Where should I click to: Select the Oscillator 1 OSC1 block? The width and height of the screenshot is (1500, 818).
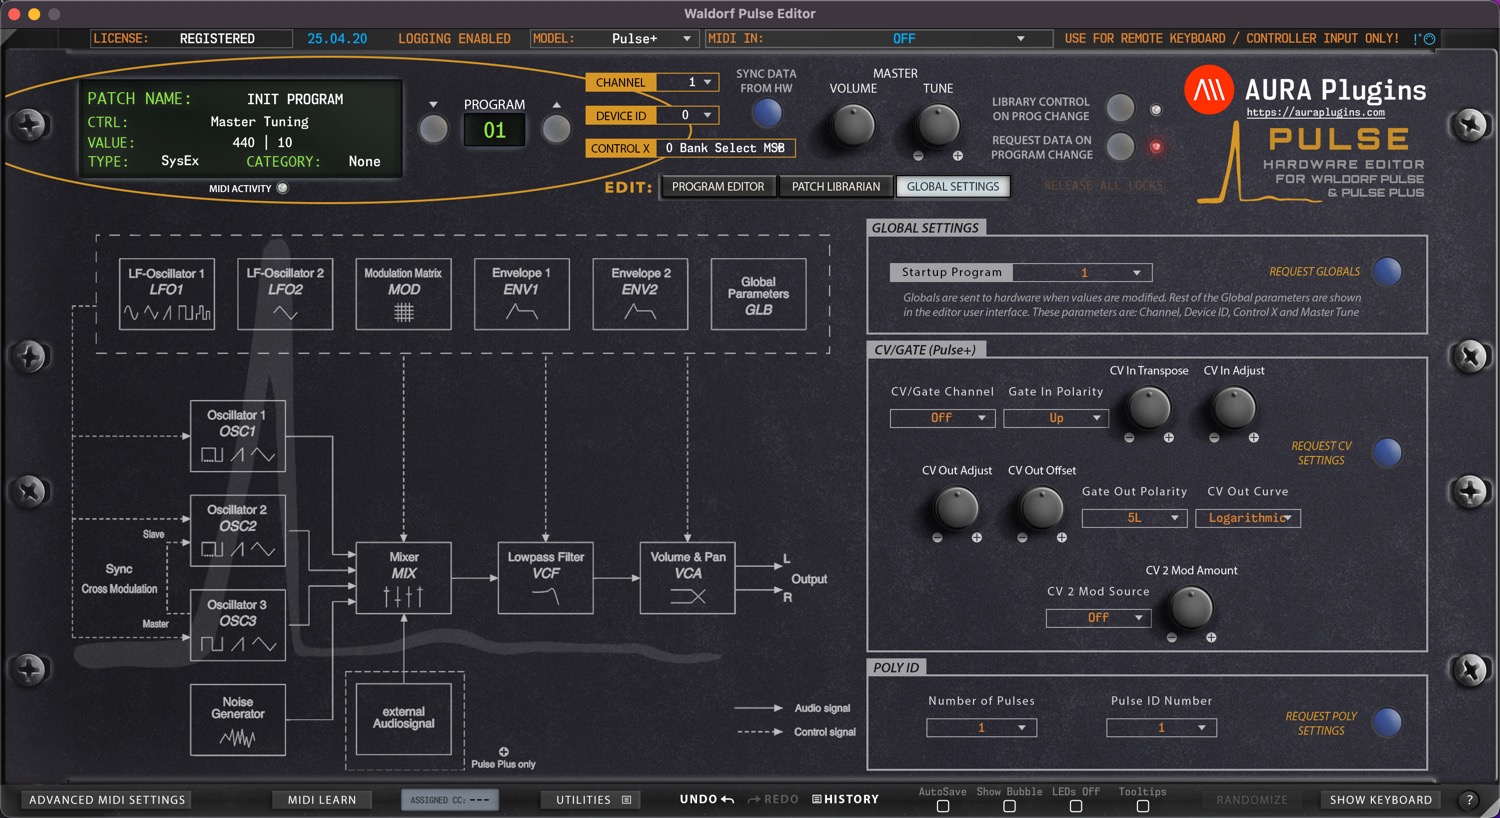click(238, 436)
